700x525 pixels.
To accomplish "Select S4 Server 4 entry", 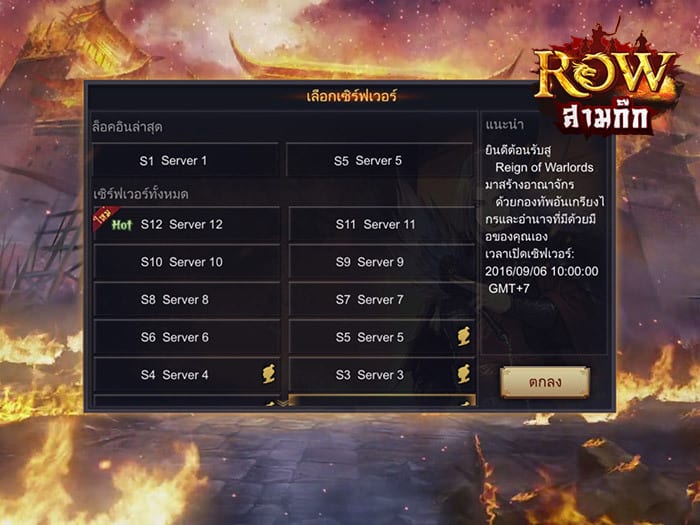I will tap(187, 375).
